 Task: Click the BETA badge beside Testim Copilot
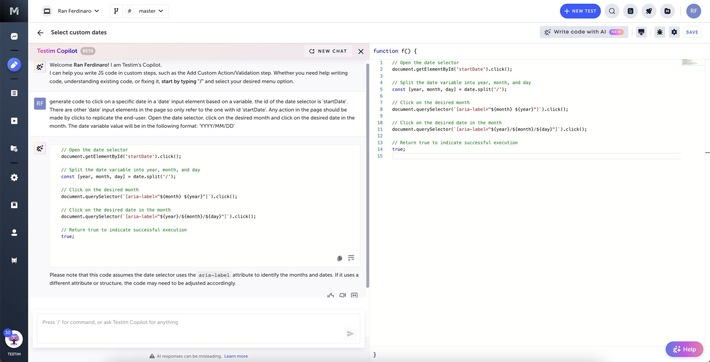coord(88,51)
